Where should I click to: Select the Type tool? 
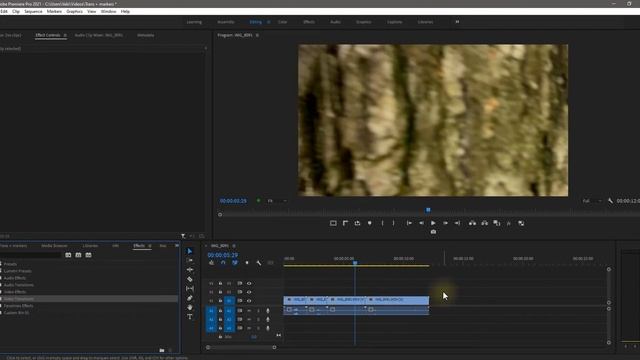(x=190, y=317)
